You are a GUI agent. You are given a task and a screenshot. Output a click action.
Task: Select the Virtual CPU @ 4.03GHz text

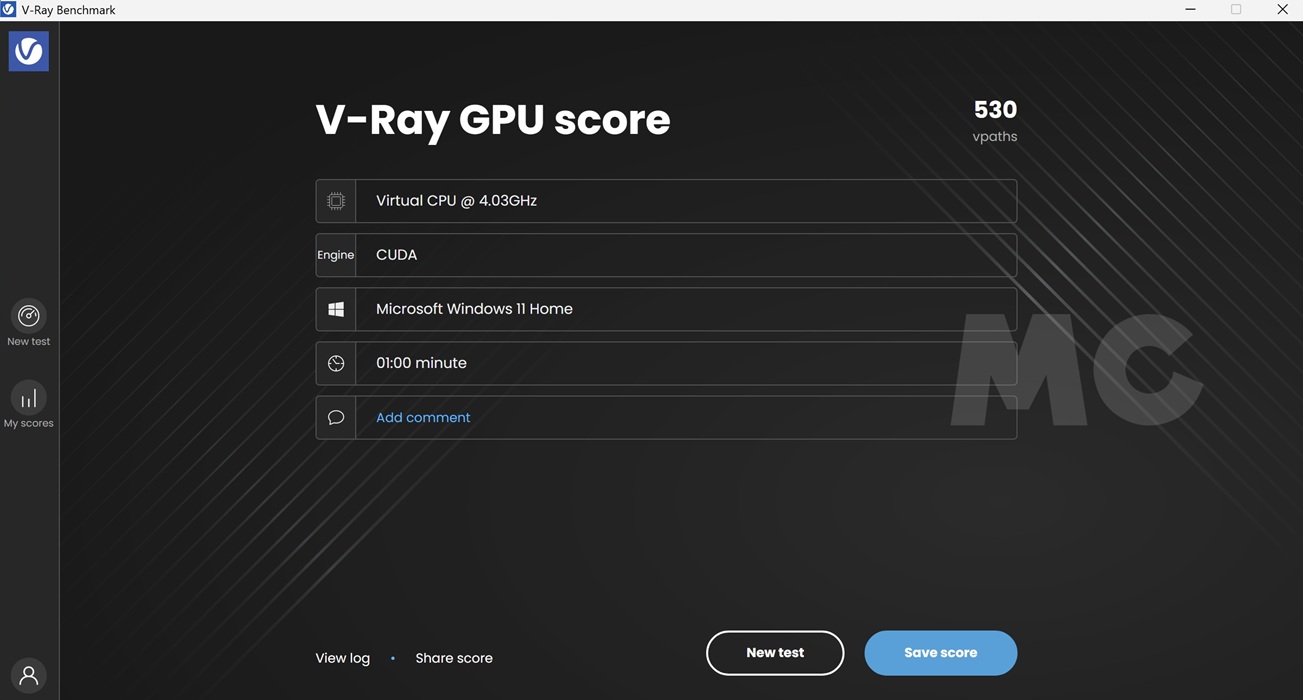[x=456, y=201]
